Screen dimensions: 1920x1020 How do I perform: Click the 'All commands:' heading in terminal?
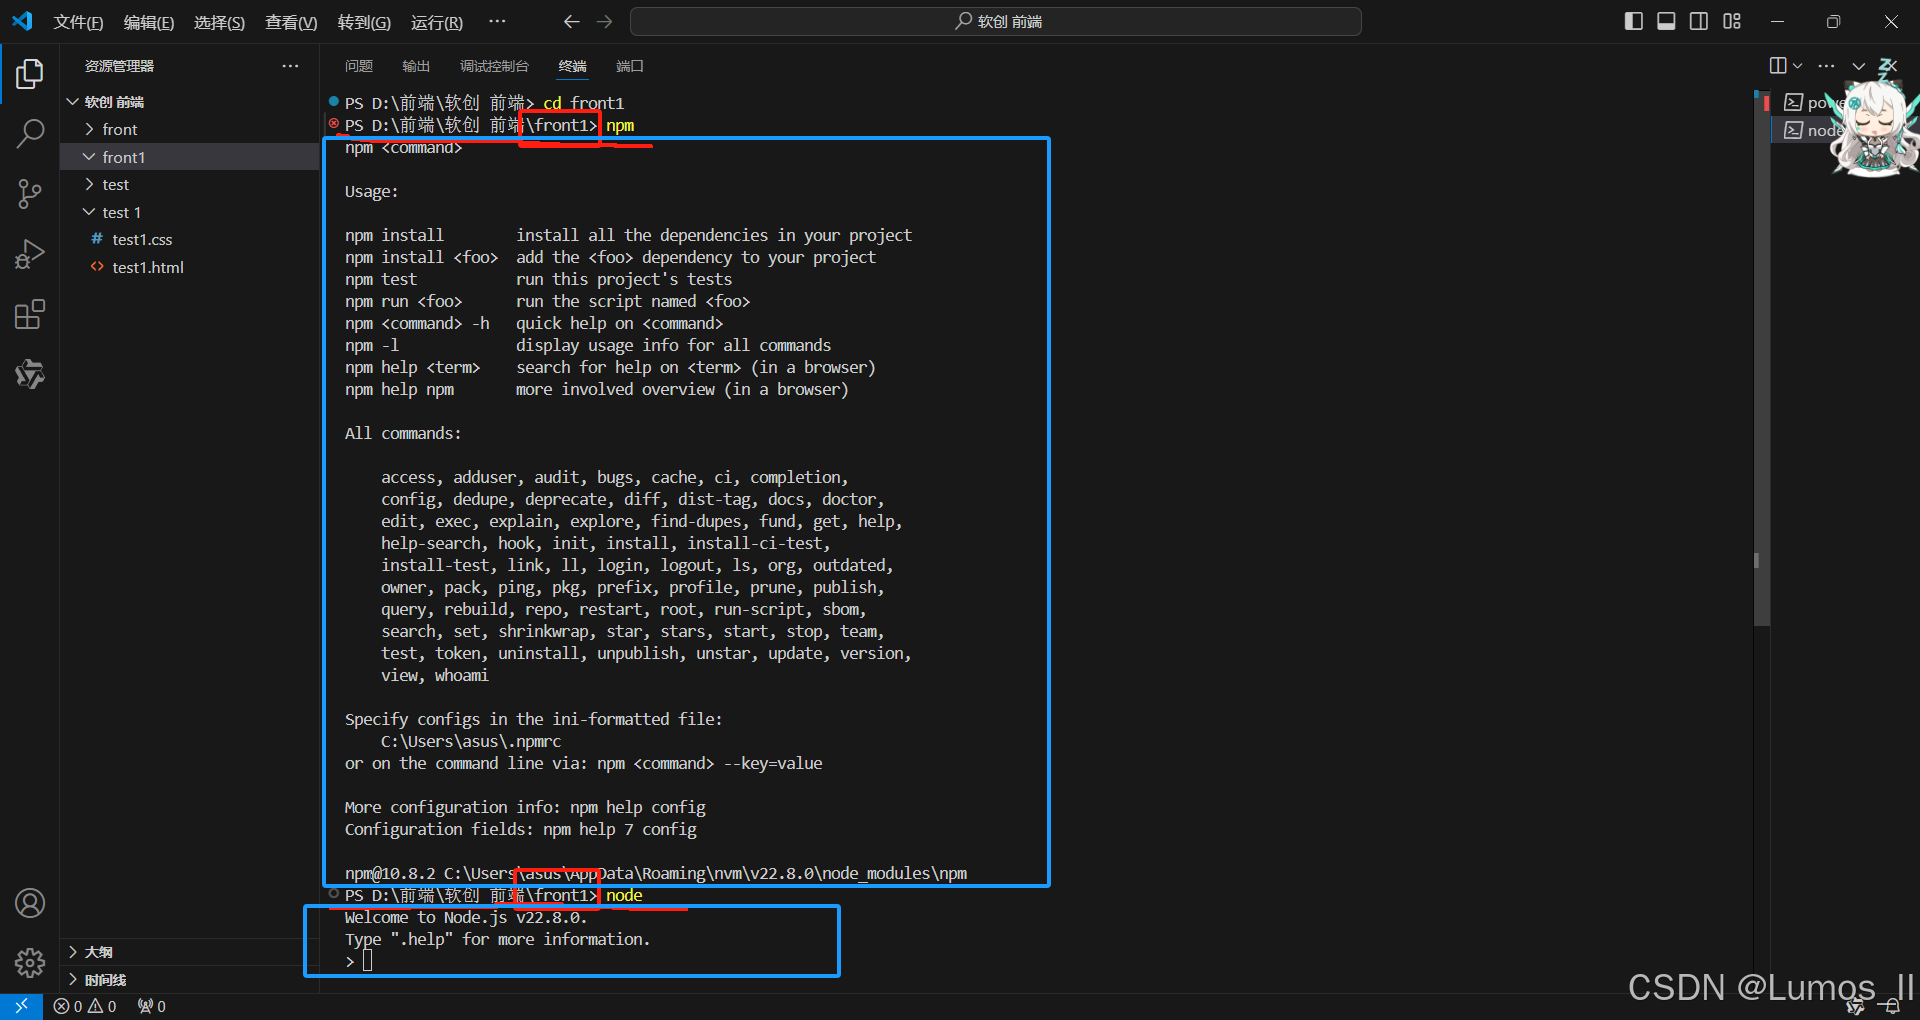point(403,433)
